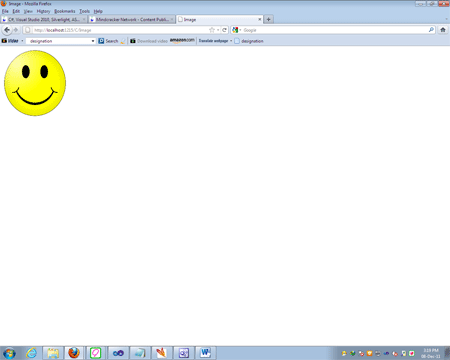Open the View menu
This screenshot has width=450, height=360.
(28, 11)
